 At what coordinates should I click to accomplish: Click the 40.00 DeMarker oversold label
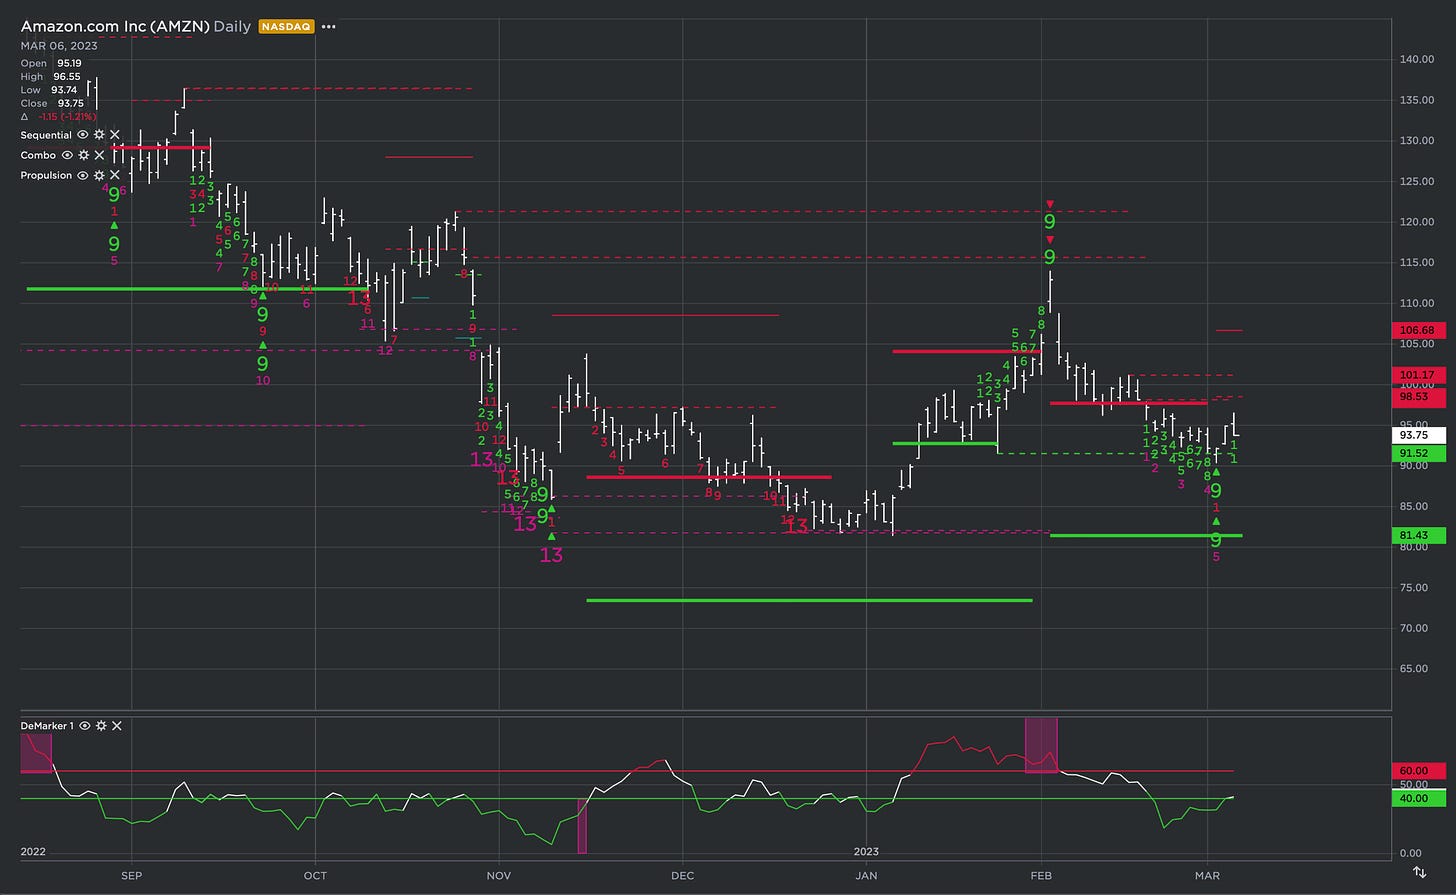[x=1418, y=798]
